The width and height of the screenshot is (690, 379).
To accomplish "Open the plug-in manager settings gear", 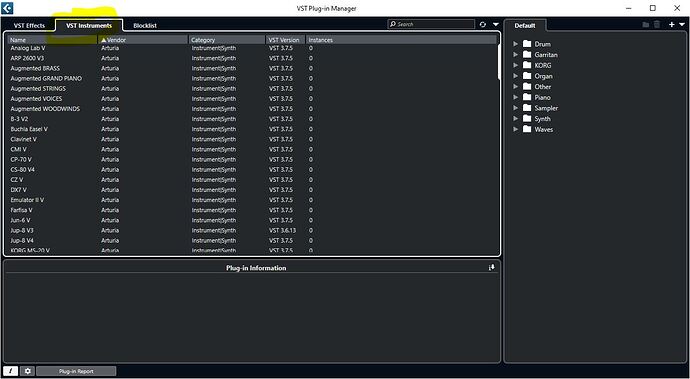I will pos(27,371).
